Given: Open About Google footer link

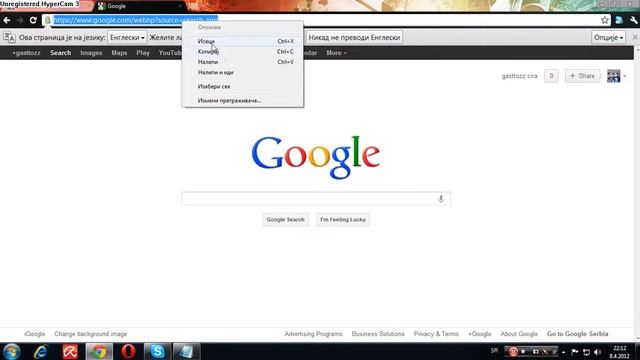Looking at the screenshot, I should coord(519,334).
